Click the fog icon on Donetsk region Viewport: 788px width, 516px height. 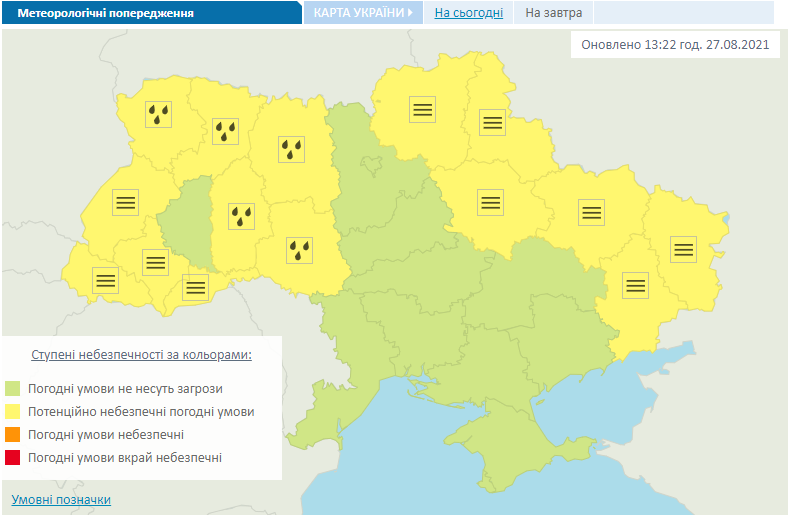point(635,285)
